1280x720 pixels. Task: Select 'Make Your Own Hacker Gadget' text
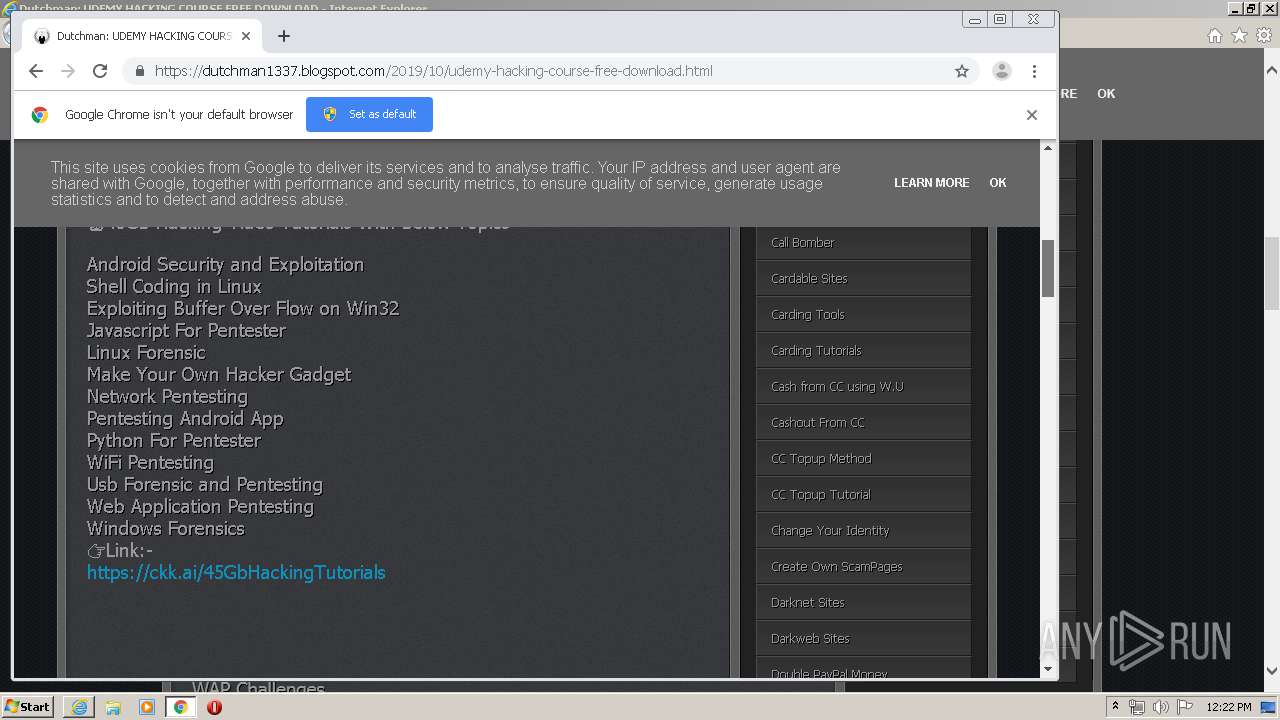point(219,375)
